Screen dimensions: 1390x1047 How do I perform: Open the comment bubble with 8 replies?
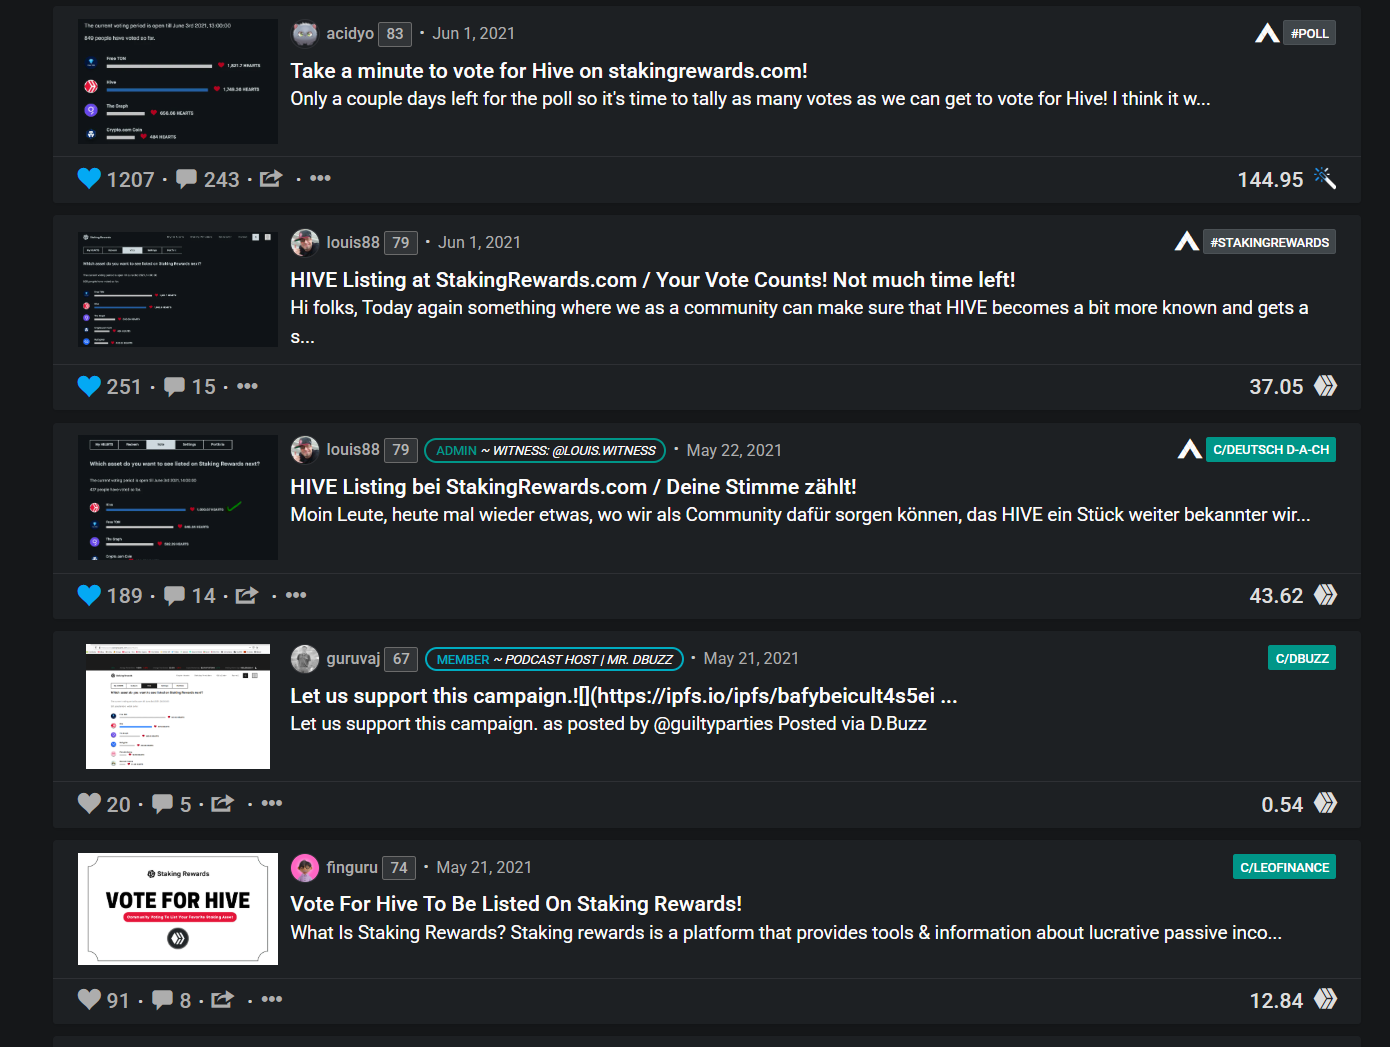(162, 999)
